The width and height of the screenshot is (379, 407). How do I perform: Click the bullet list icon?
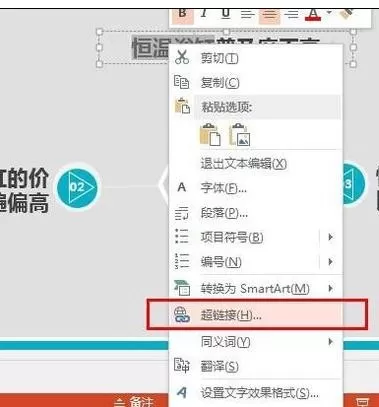coord(182,236)
